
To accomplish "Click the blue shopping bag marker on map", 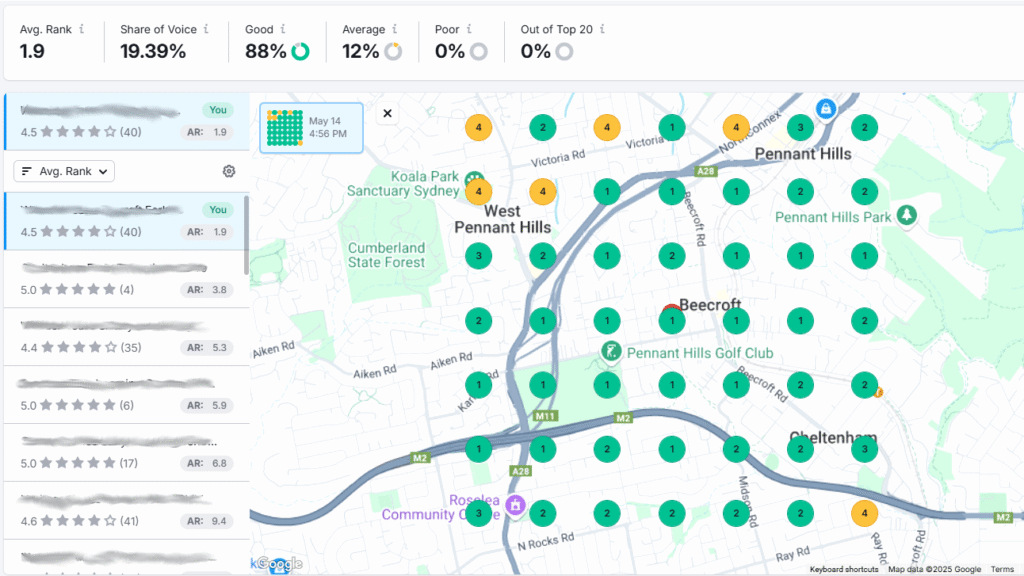I will tap(825, 108).
